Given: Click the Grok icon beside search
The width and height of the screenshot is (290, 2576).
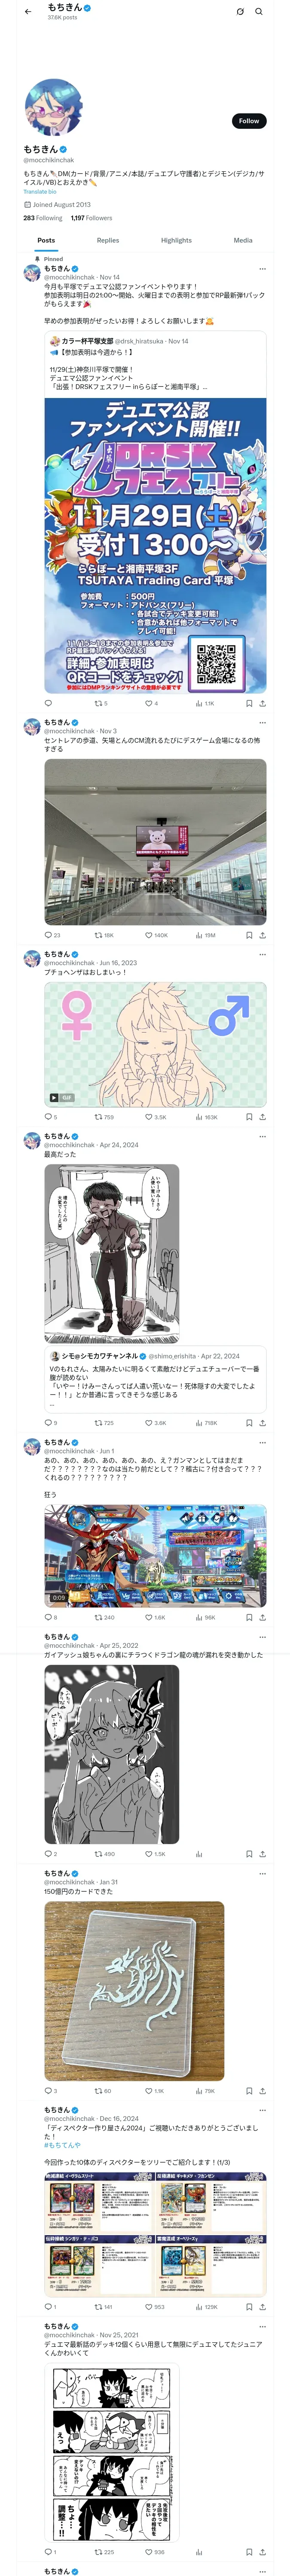Looking at the screenshot, I should (240, 12).
